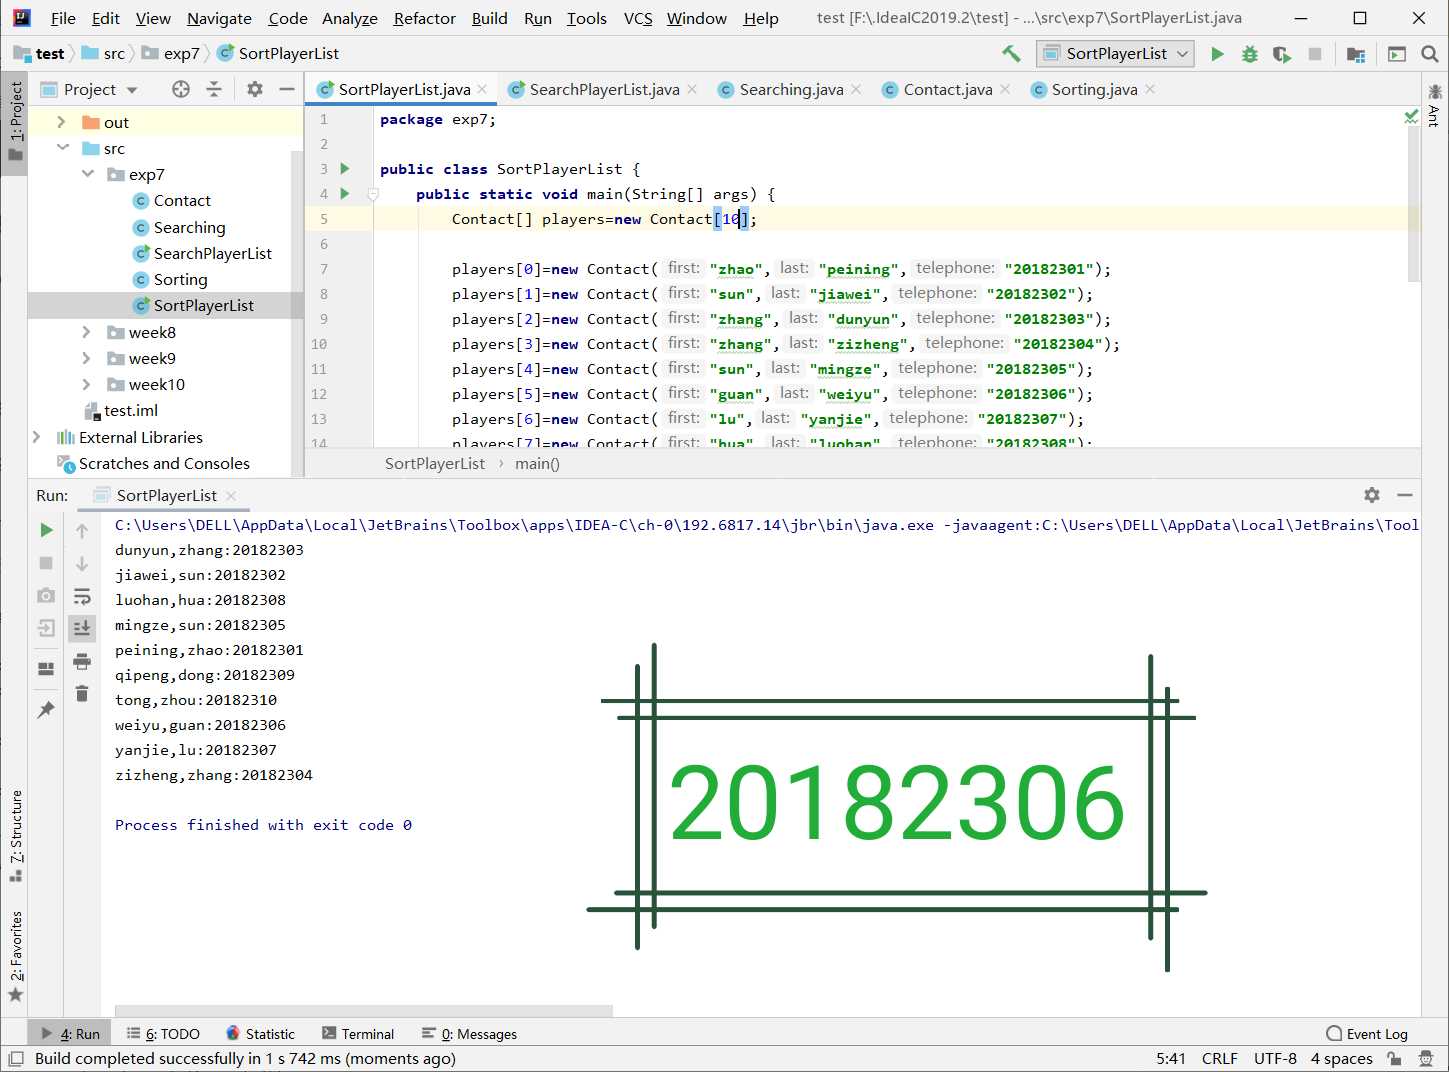Expand the week9 package
1449x1072 pixels.
tap(86, 358)
